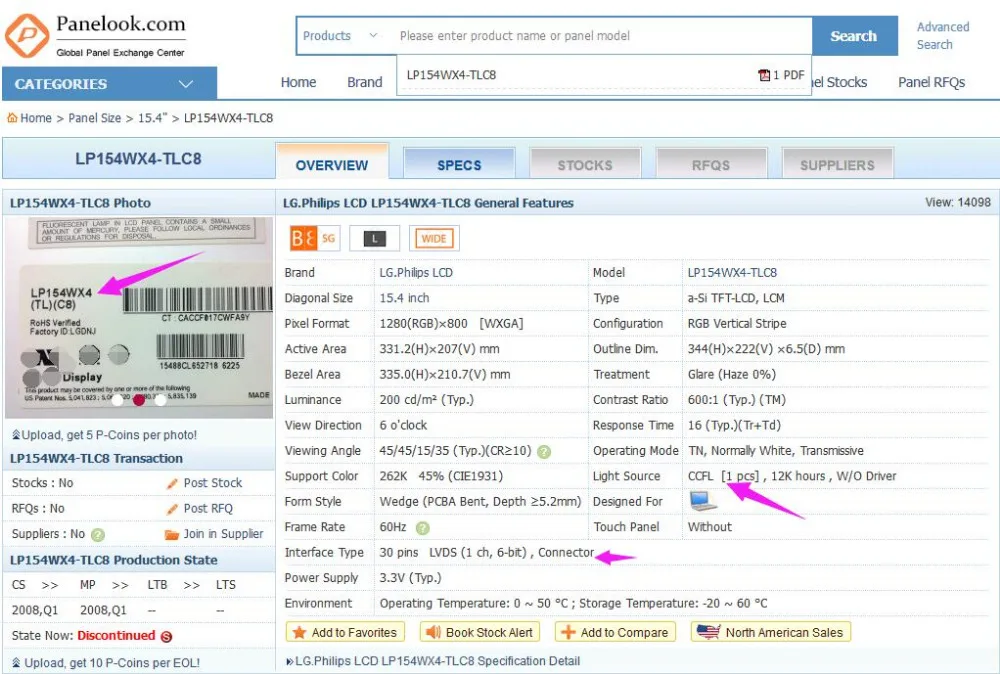Click the red Discontinued status icon
This screenshot has width=1000, height=674.
pos(166,636)
